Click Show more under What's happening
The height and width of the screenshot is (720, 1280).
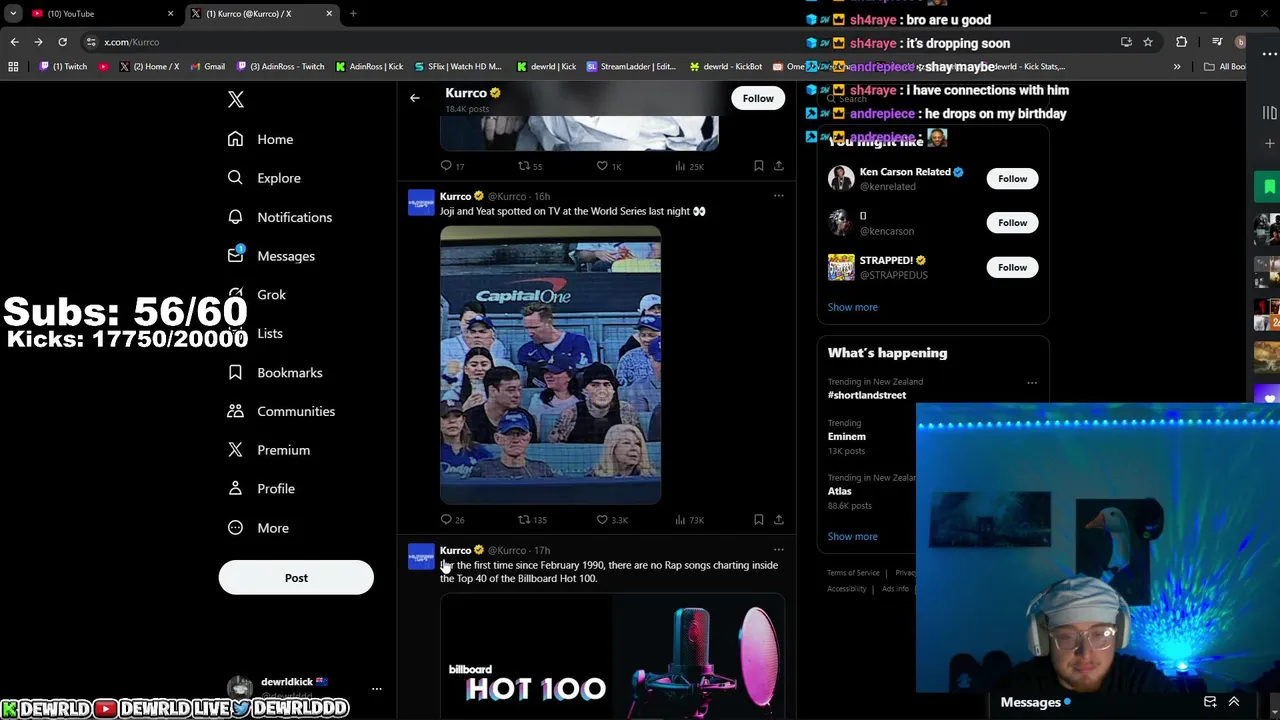pyautogui.click(x=852, y=536)
